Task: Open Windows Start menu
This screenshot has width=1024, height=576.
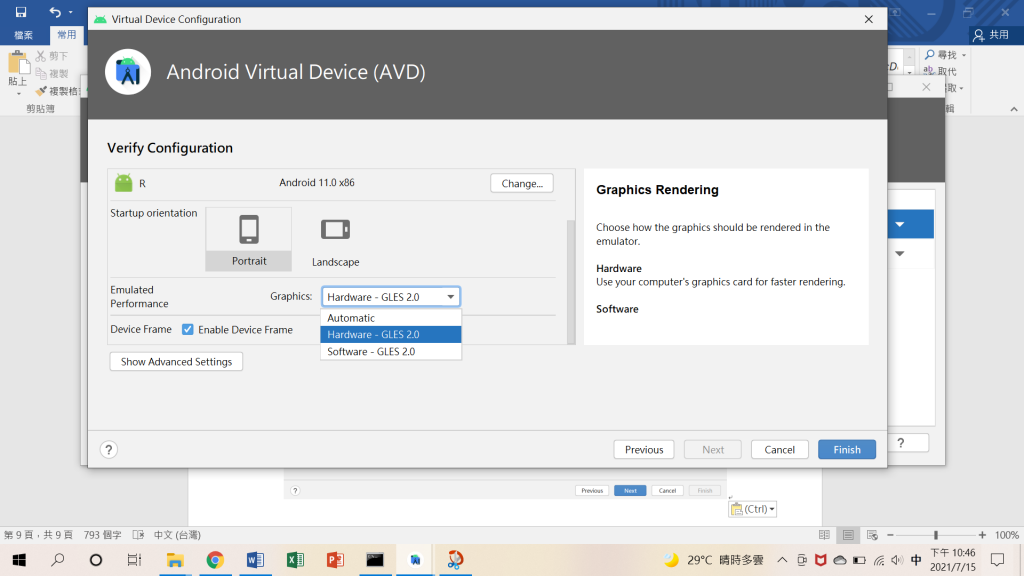Action: click(19, 560)
